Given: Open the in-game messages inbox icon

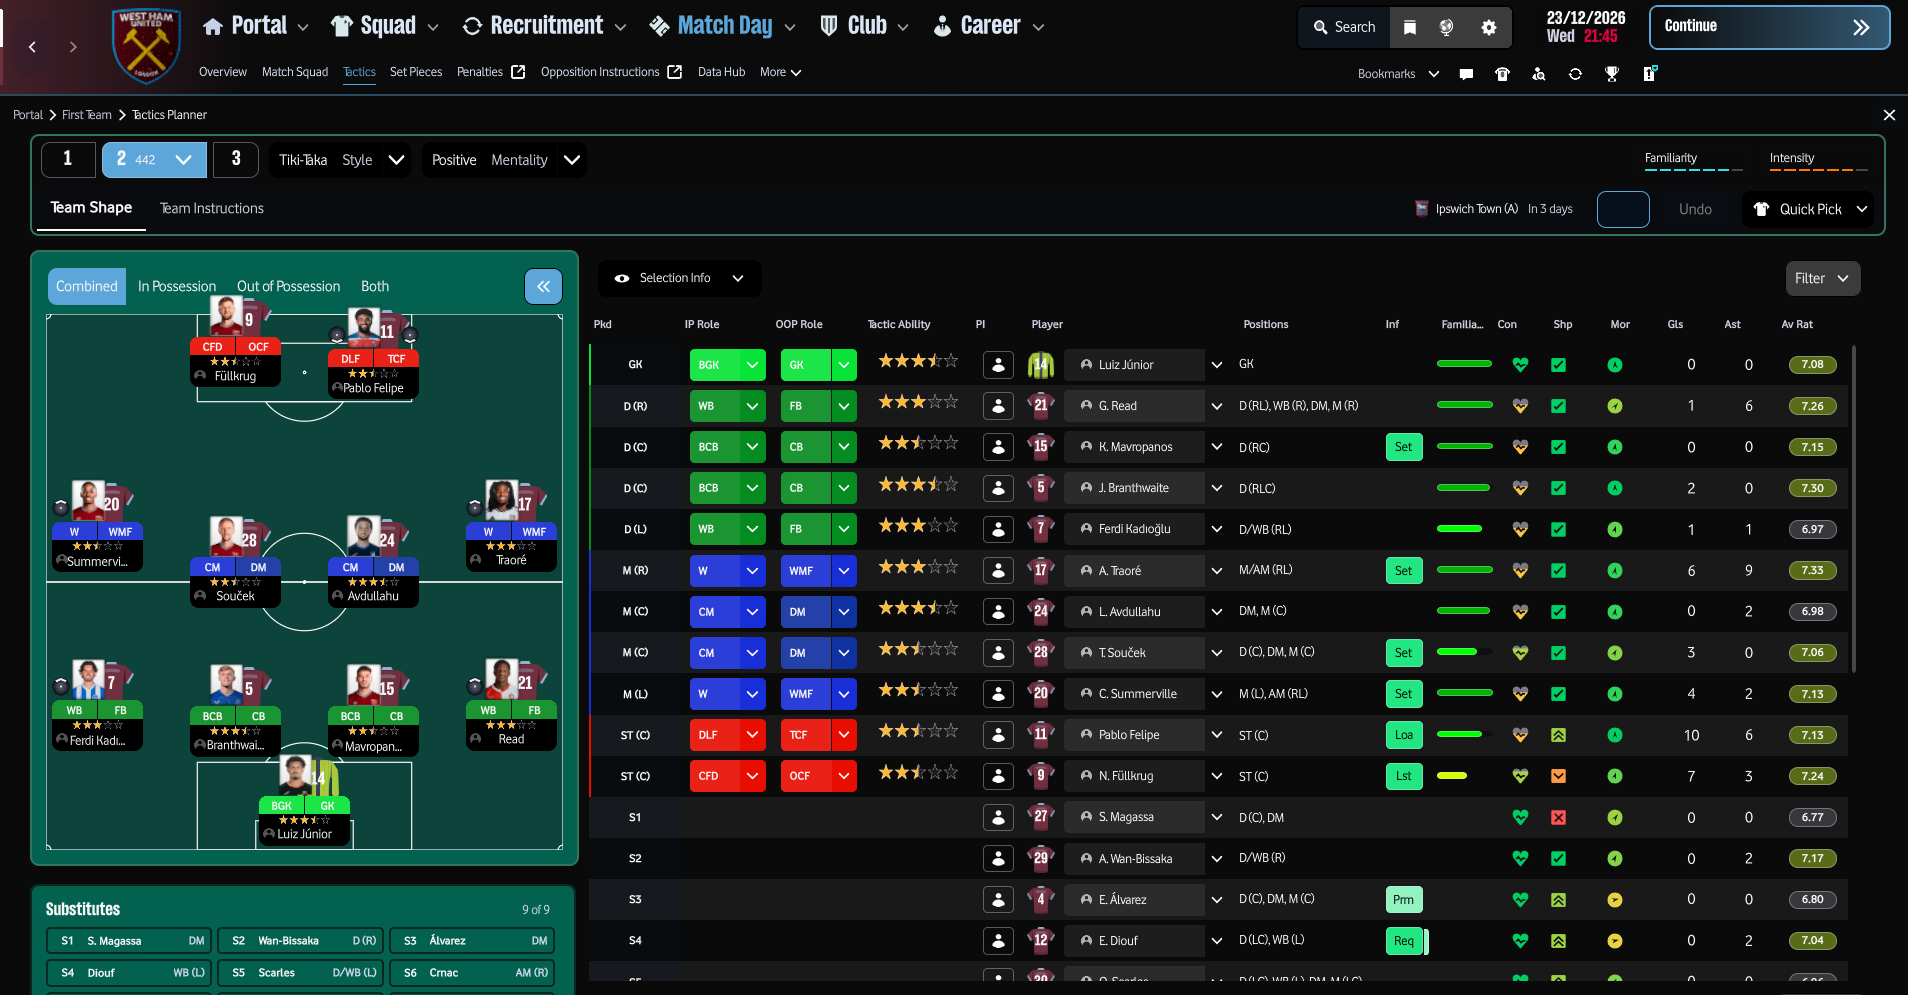Looking at the screenshot, I should point(1466,74).
